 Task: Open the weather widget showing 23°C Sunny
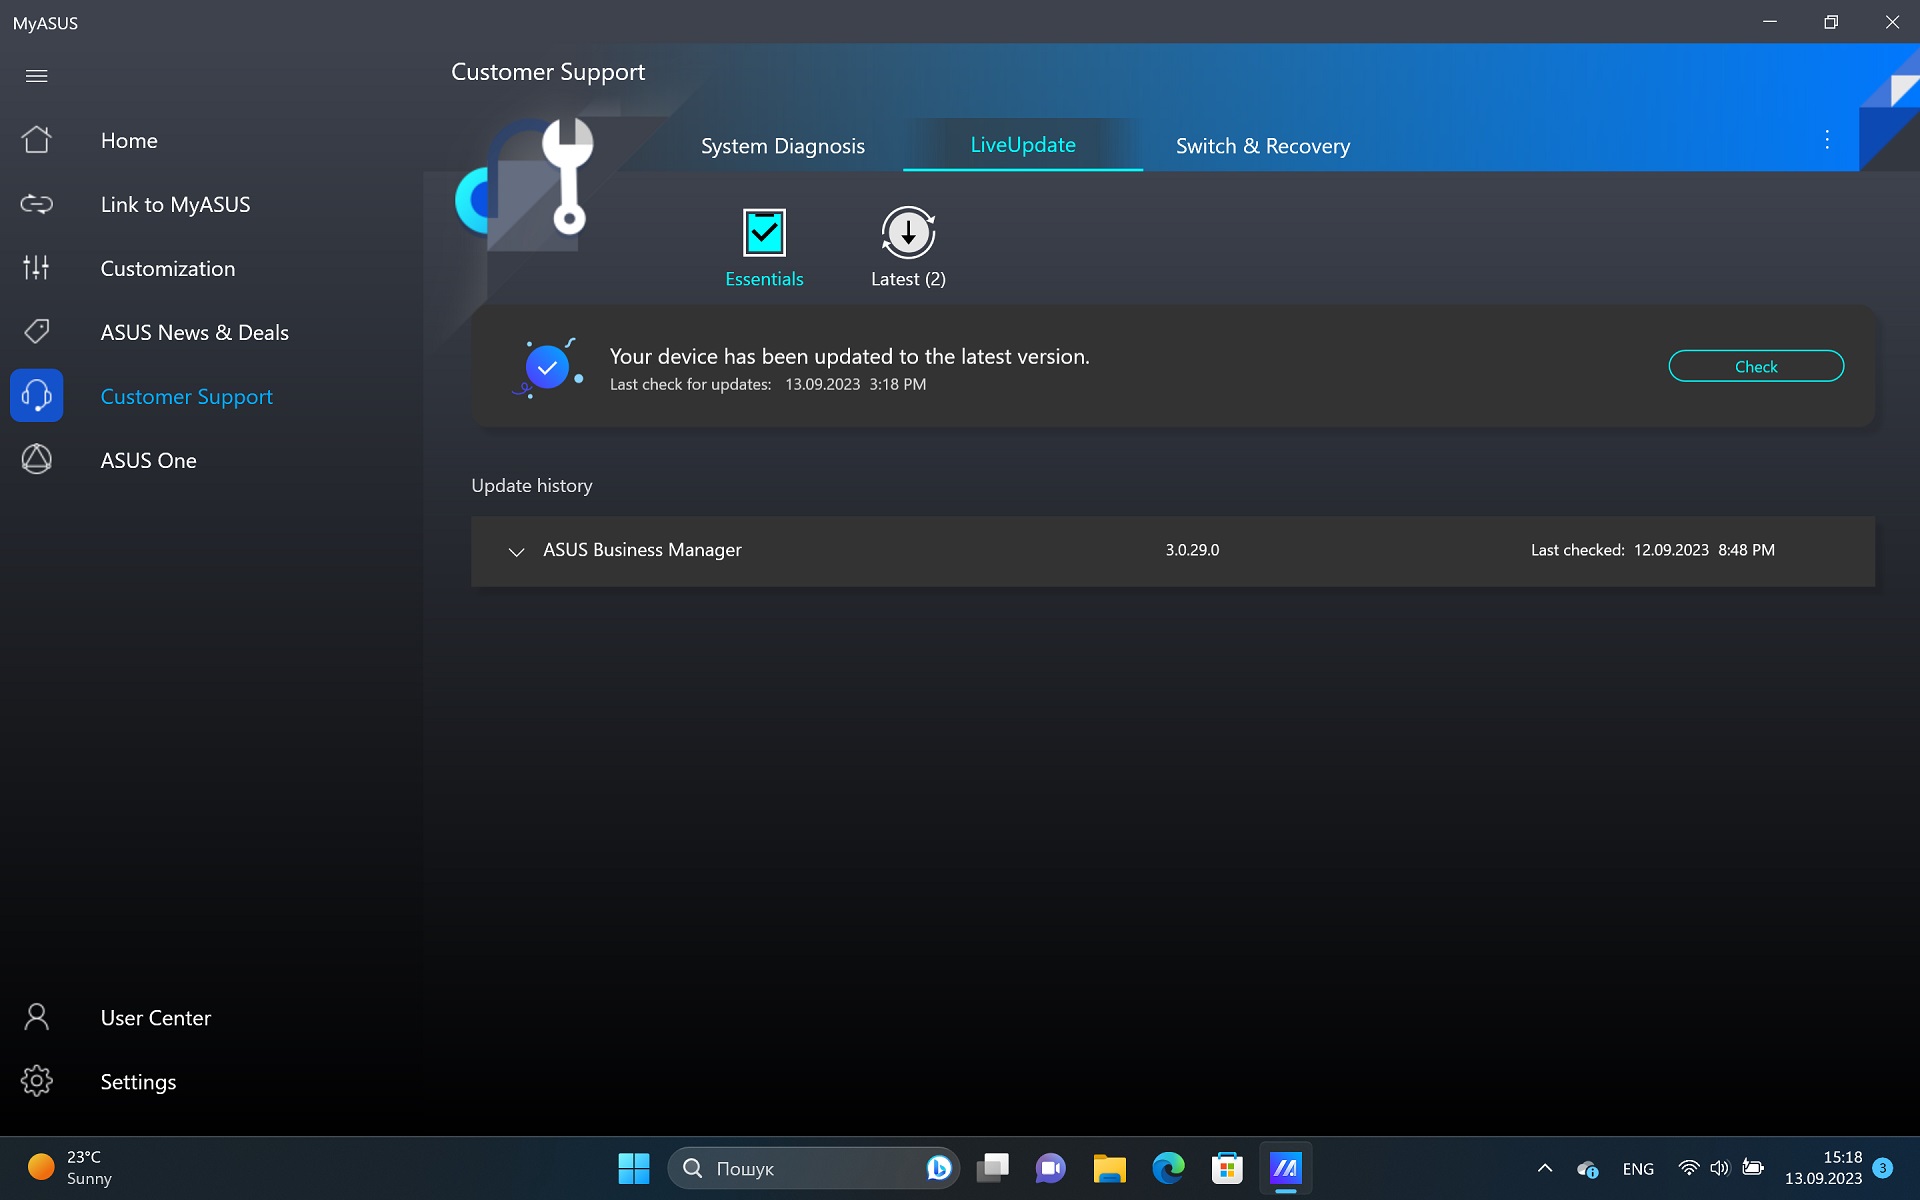[x=70, y=1168]
